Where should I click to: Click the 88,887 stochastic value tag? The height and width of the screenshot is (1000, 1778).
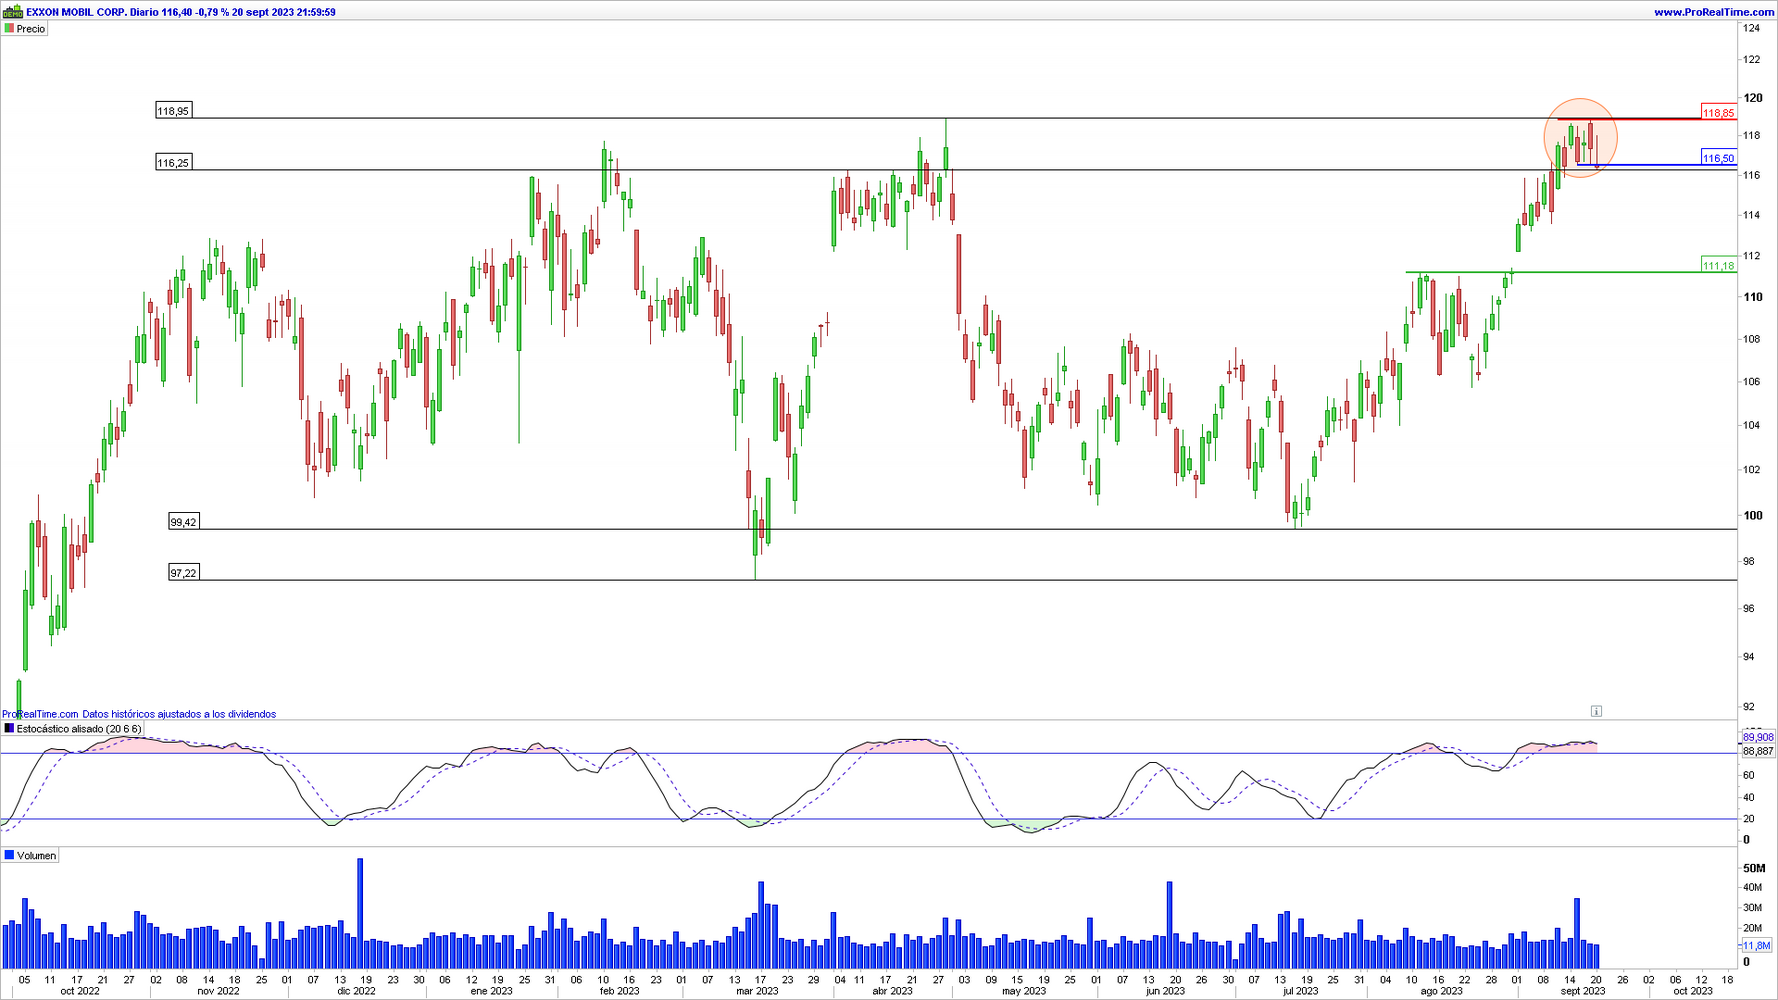(1758, 751)
